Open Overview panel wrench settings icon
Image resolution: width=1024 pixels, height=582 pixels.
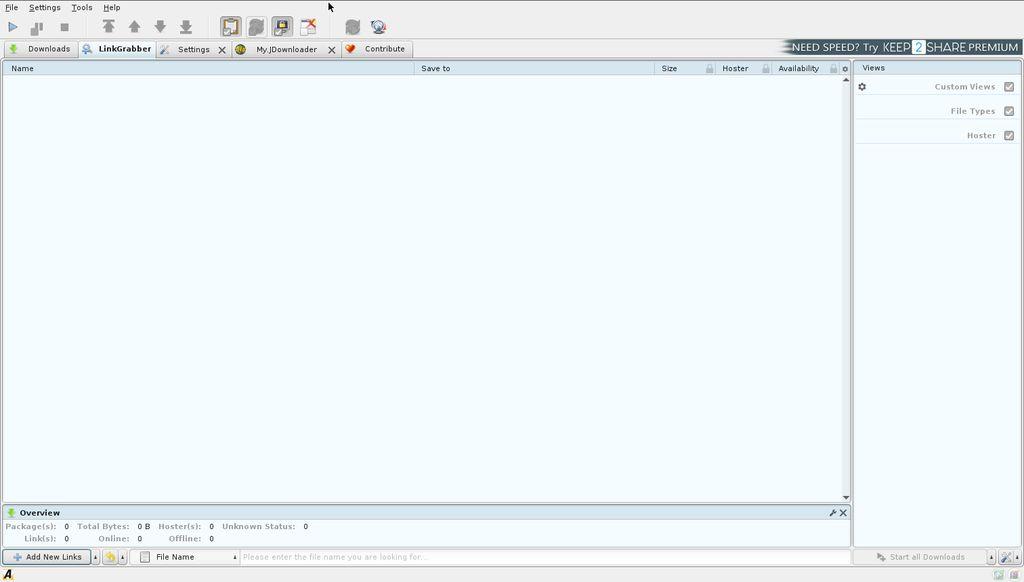832,513
